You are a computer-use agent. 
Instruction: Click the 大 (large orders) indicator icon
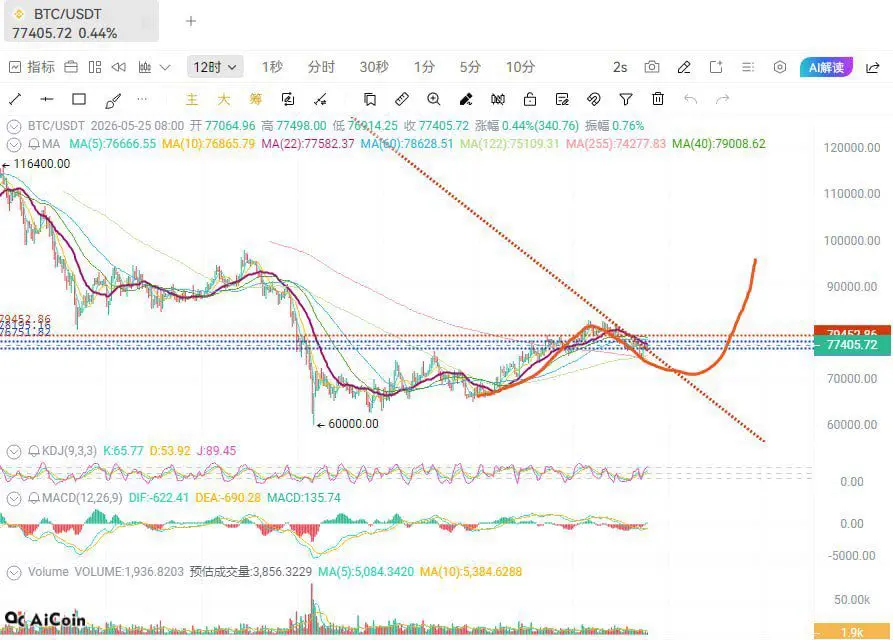(x=224, y=100)
